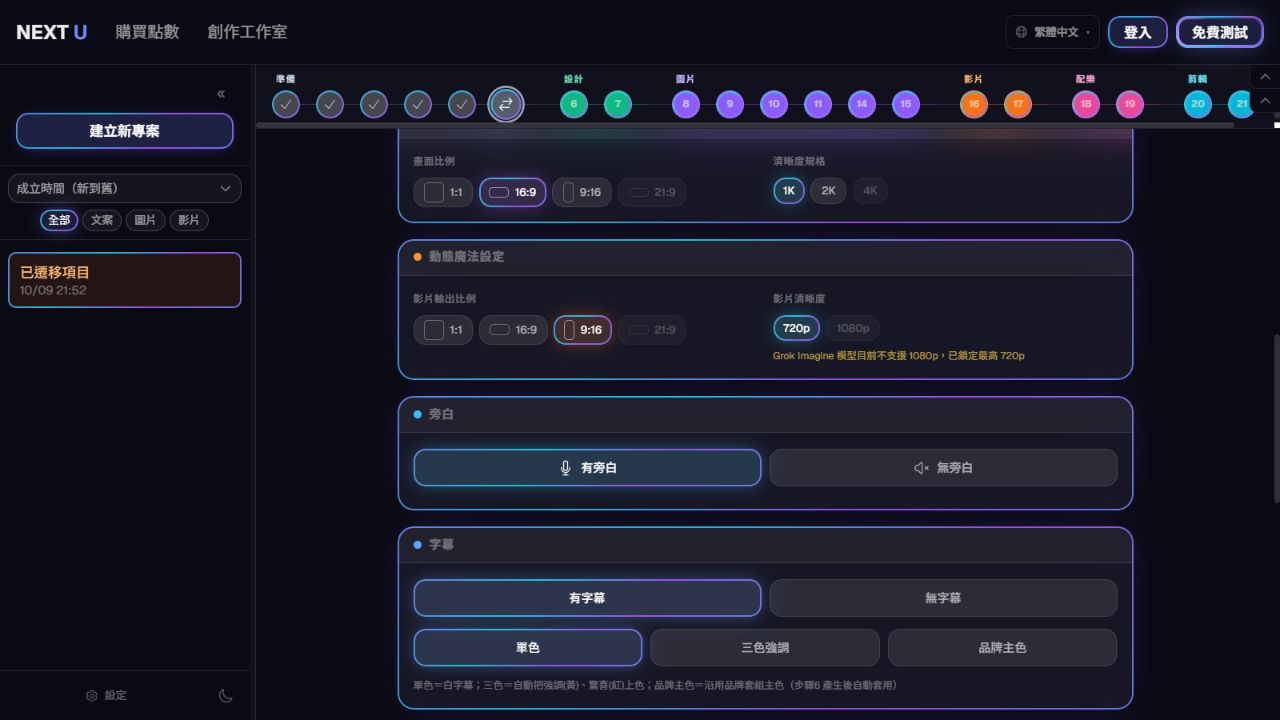
Task: Click the horizontal scrollbar under the step bar
Action: [745, 126]
